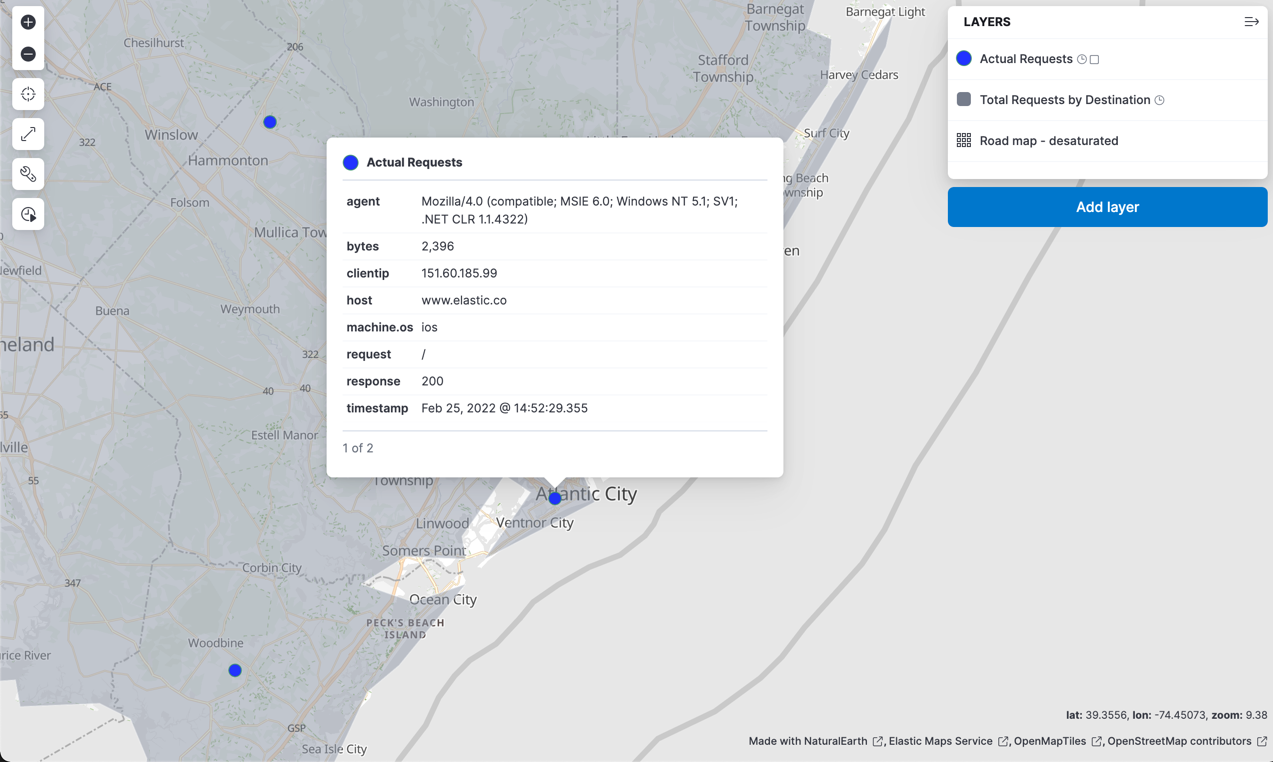Viewport: 1273px width, 762px height.
Task: Click the diagonal double-arrow icon
Action: tap(28, 134)
